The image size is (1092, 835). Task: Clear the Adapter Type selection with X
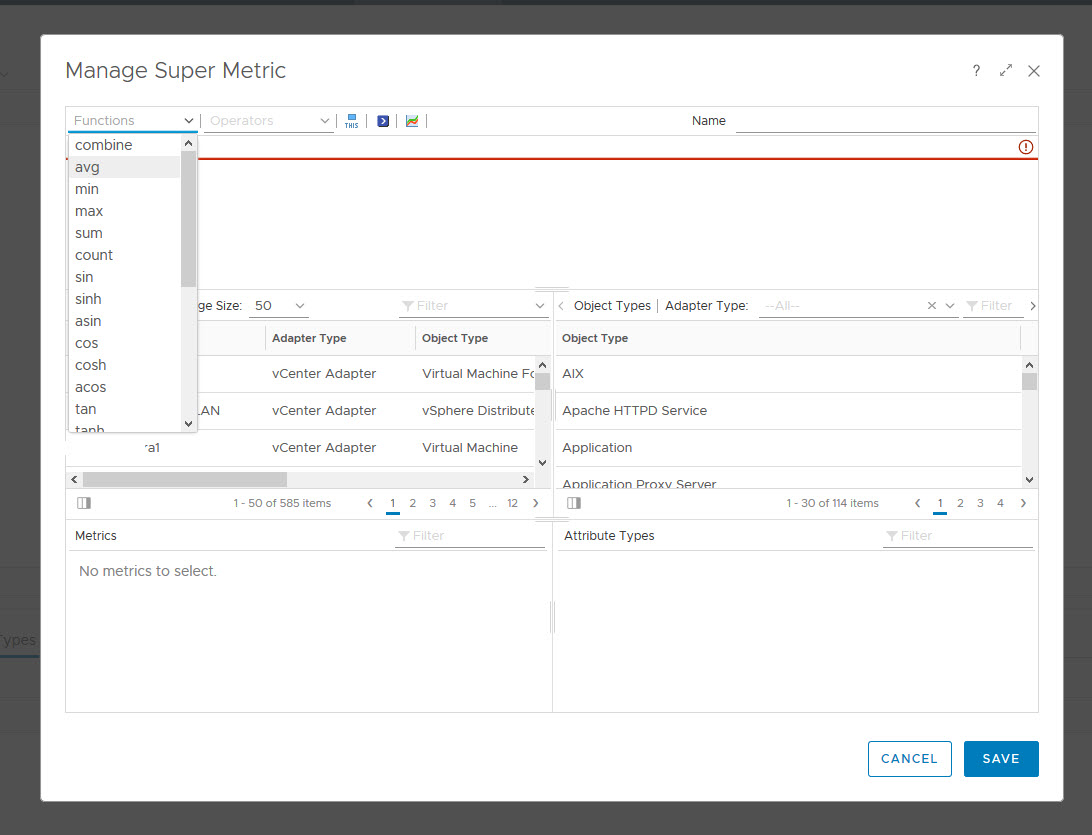(932, 306)
